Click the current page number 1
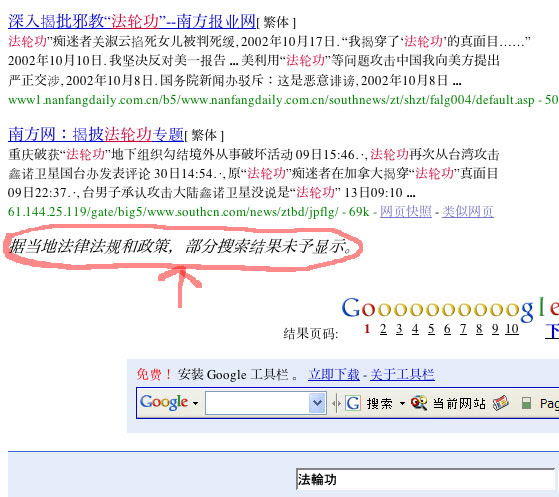Viewport: 559px width, 497px height. (367, 329)
